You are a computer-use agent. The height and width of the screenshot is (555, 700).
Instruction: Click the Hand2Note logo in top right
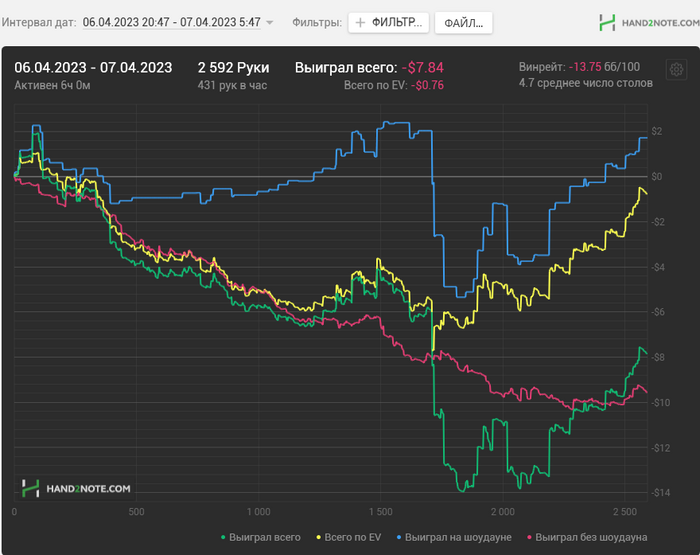pos(649,23)
